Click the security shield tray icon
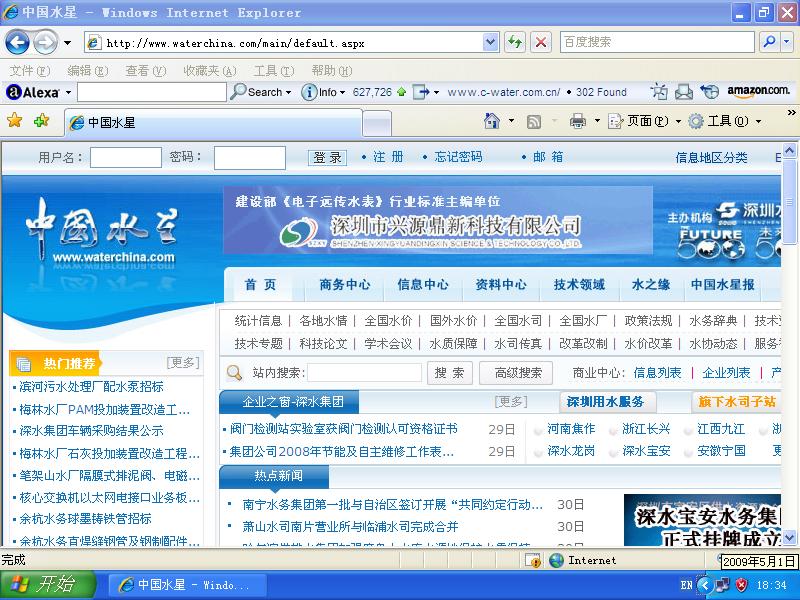The height and width of the screenshot is (600, 800). tap(741, 585)
